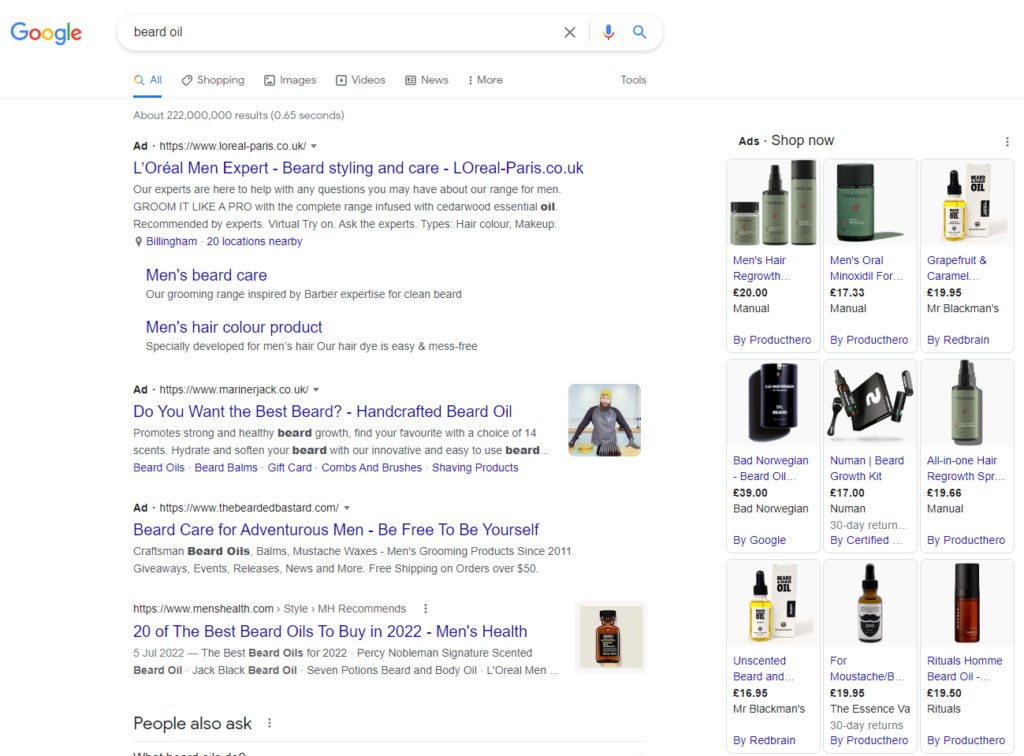The image size is (1024, 756).
Task: Open Shaving Products sitelink
Action: click(x=475, y=468)
